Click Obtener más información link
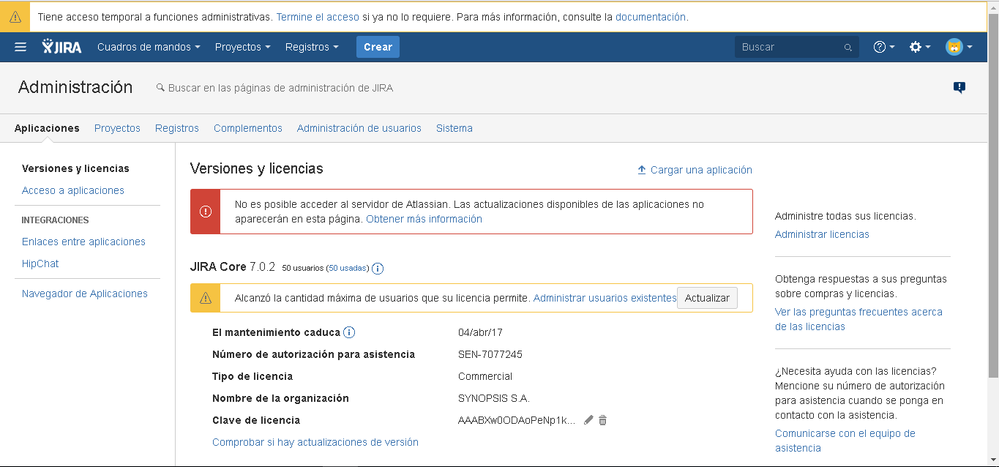The height and width of the screenshot is (467, 999). point(424,219)
